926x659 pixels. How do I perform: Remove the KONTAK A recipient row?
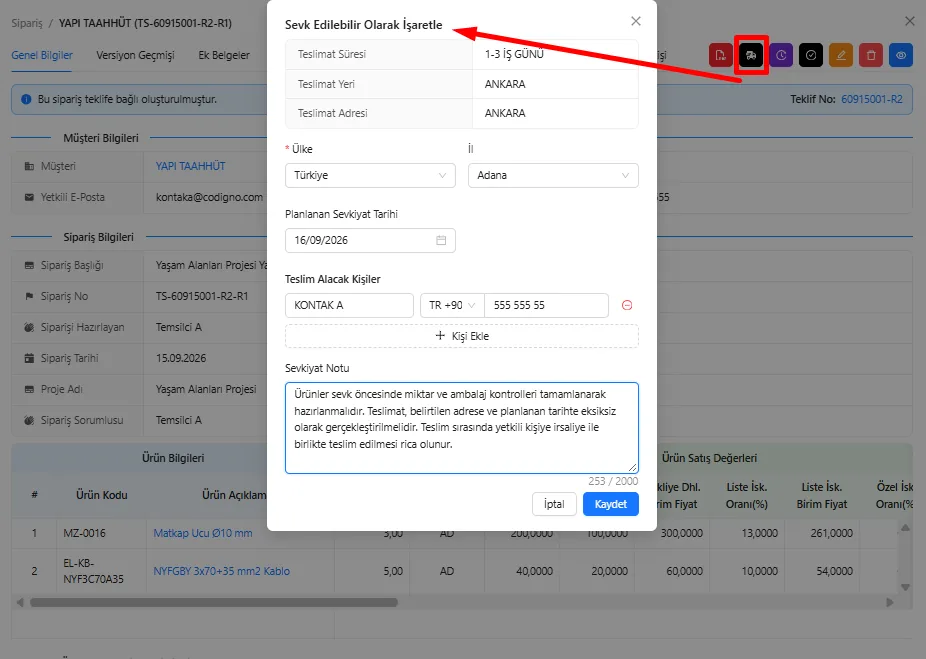[627, 305]
